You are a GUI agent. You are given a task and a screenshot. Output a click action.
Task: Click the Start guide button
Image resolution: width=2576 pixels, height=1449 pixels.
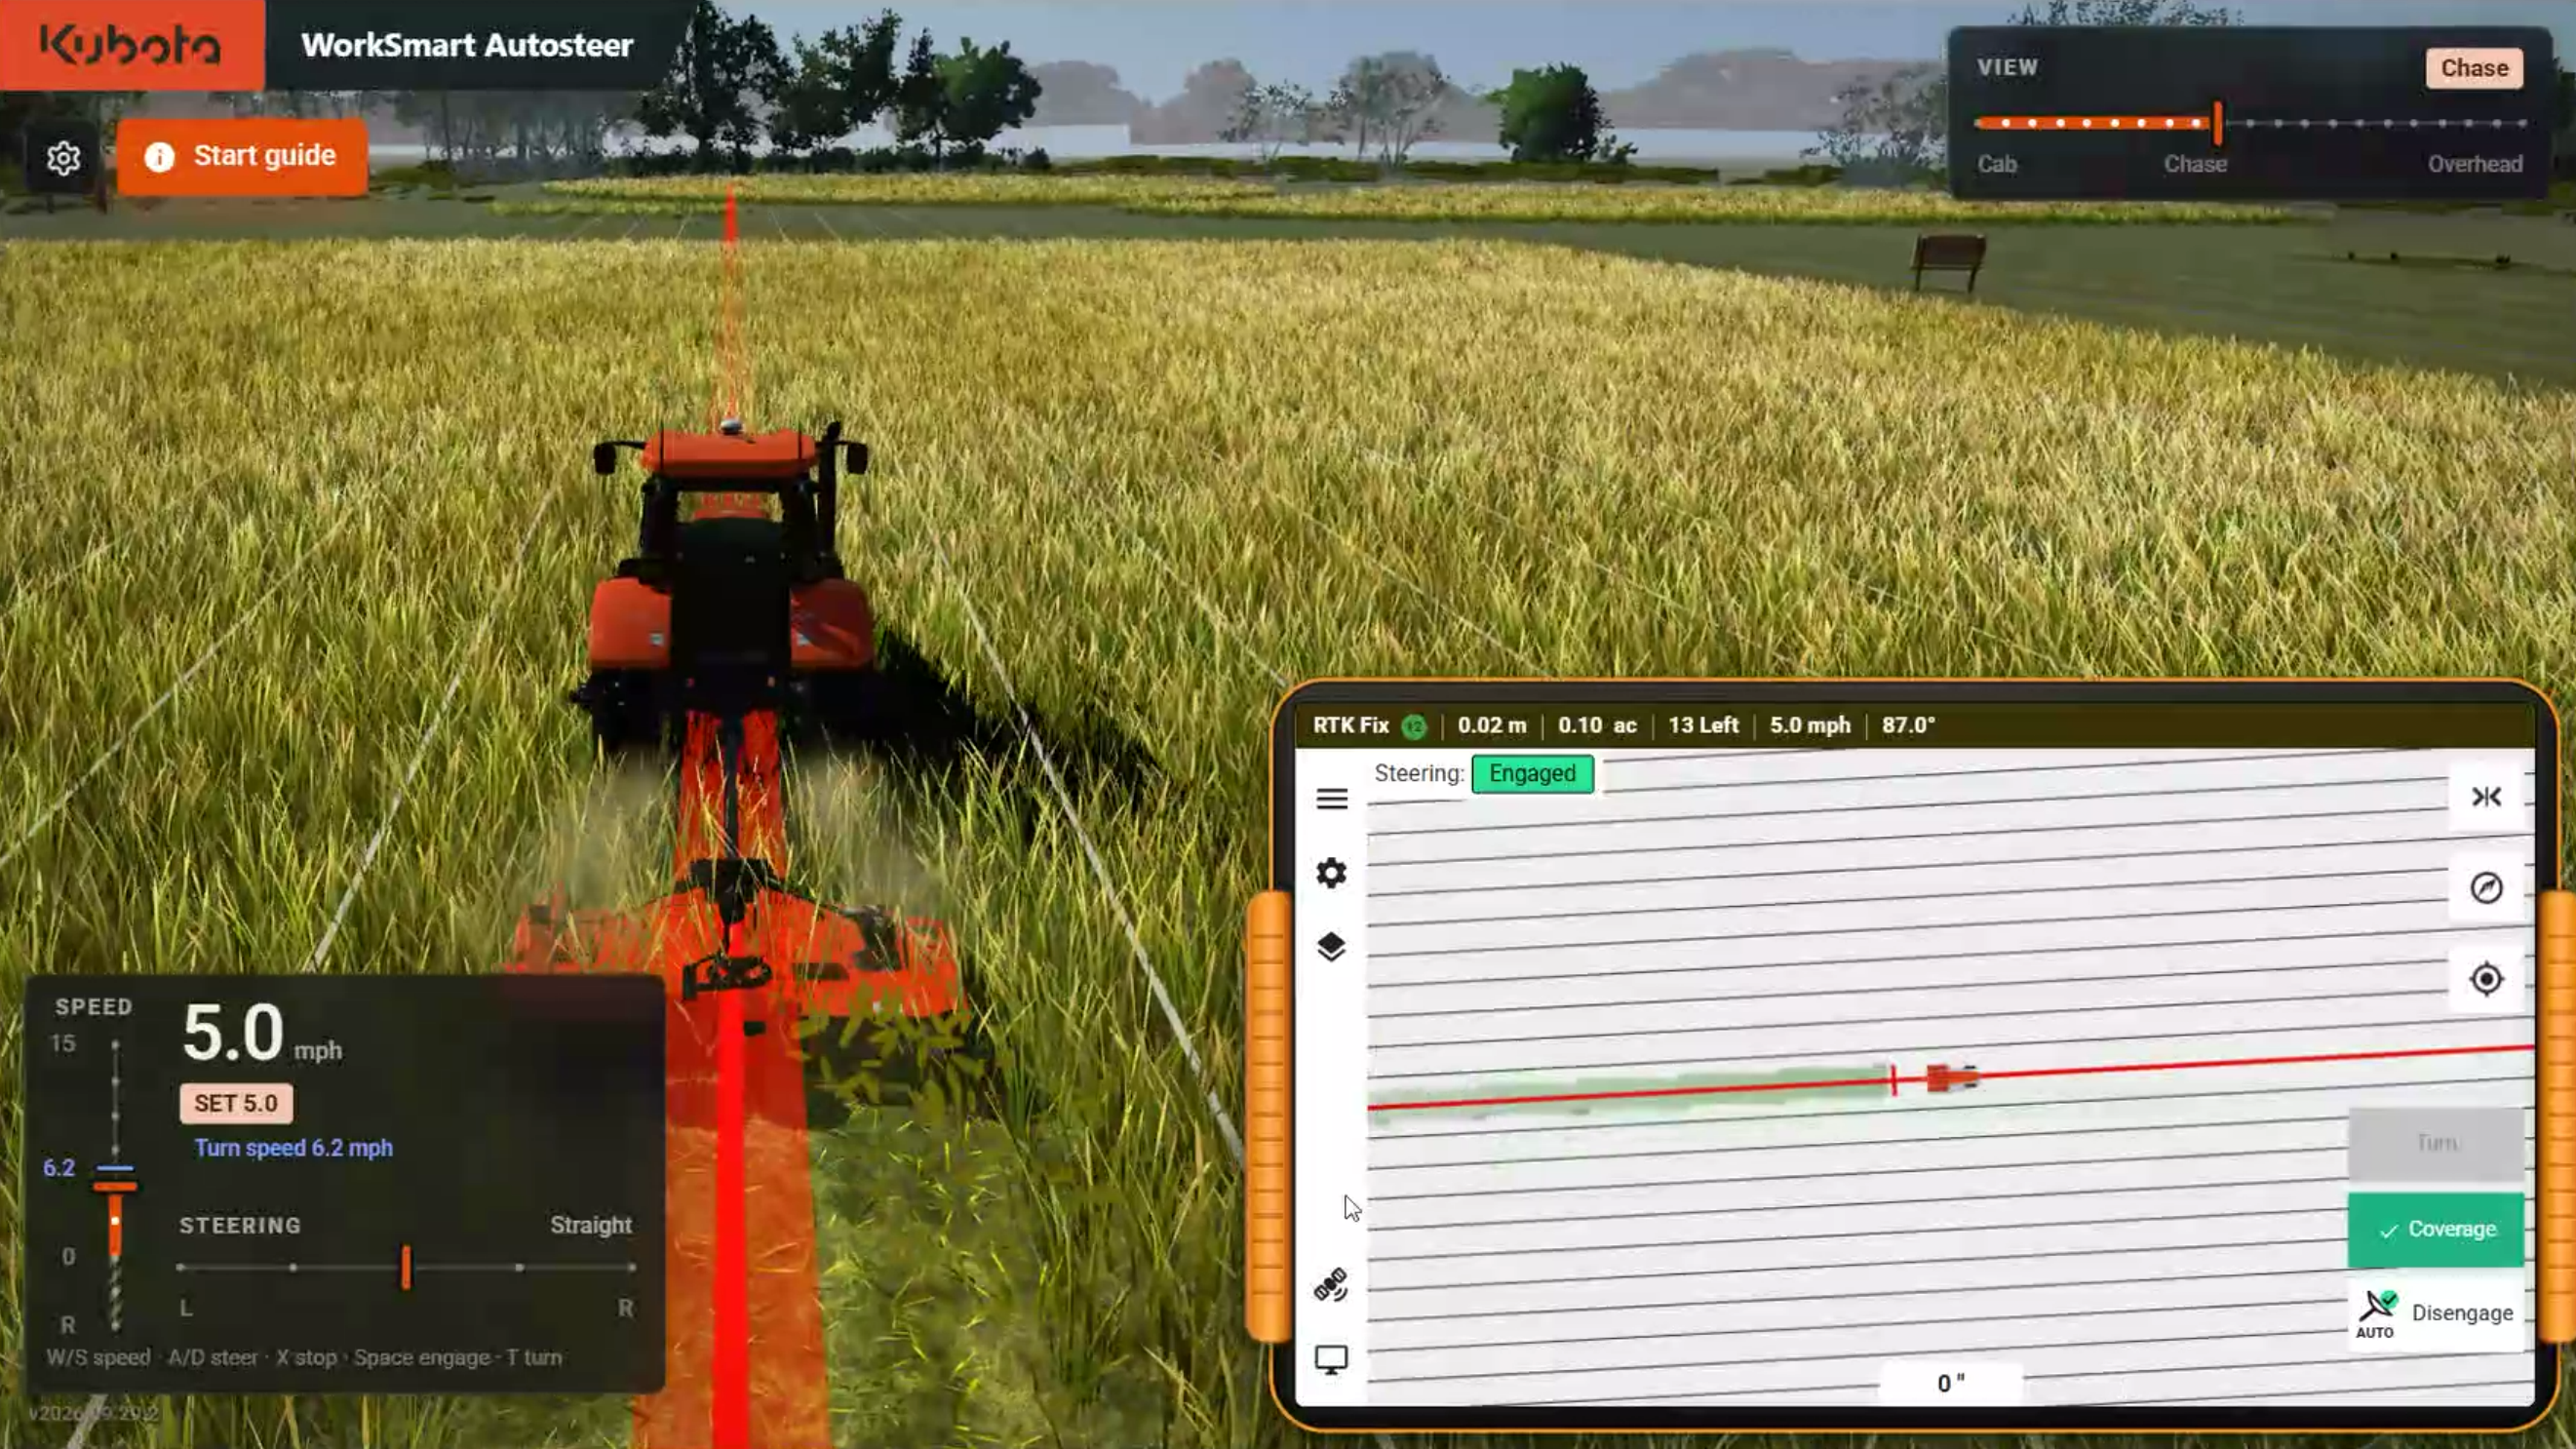242,156
